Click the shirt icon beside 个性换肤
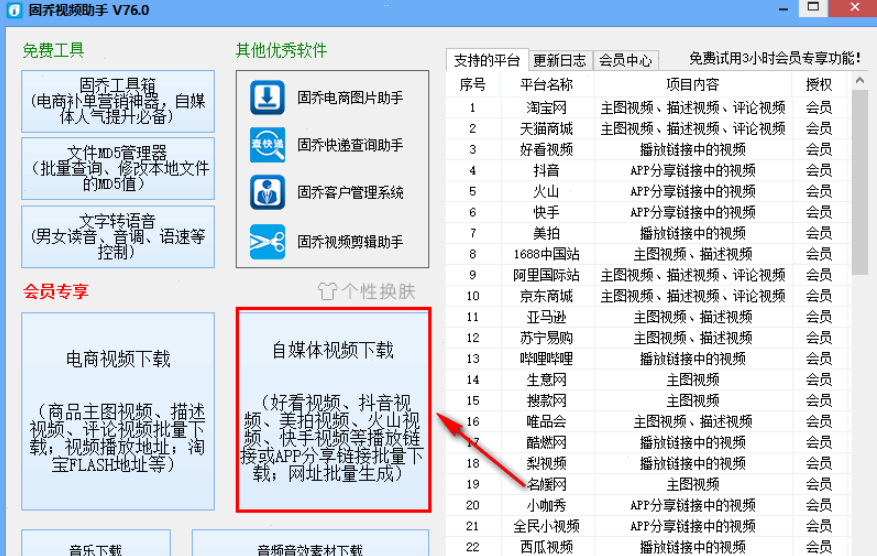This screenshot has height=556, width=877. (328, 291)
